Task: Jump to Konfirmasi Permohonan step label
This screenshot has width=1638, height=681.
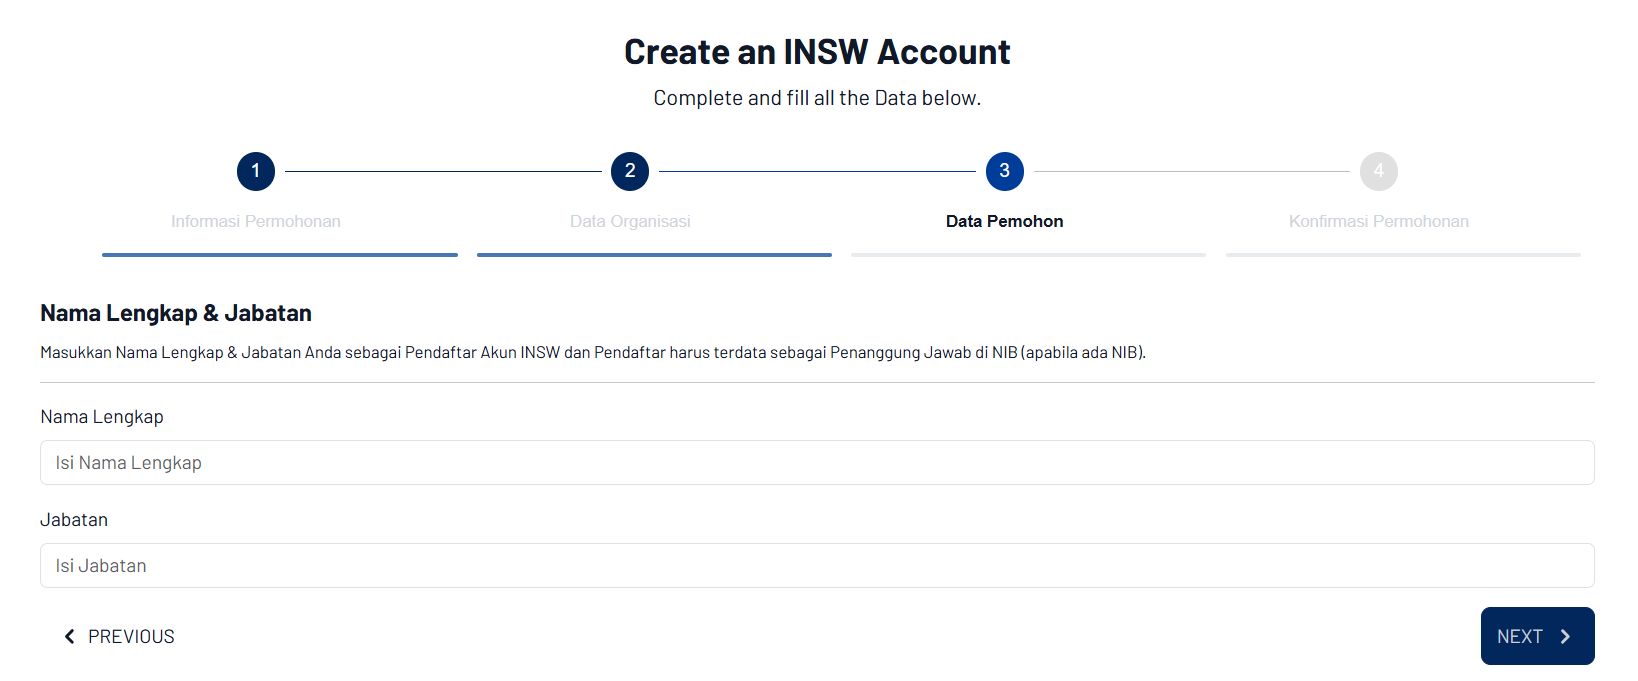Action: click(1378, 221)
